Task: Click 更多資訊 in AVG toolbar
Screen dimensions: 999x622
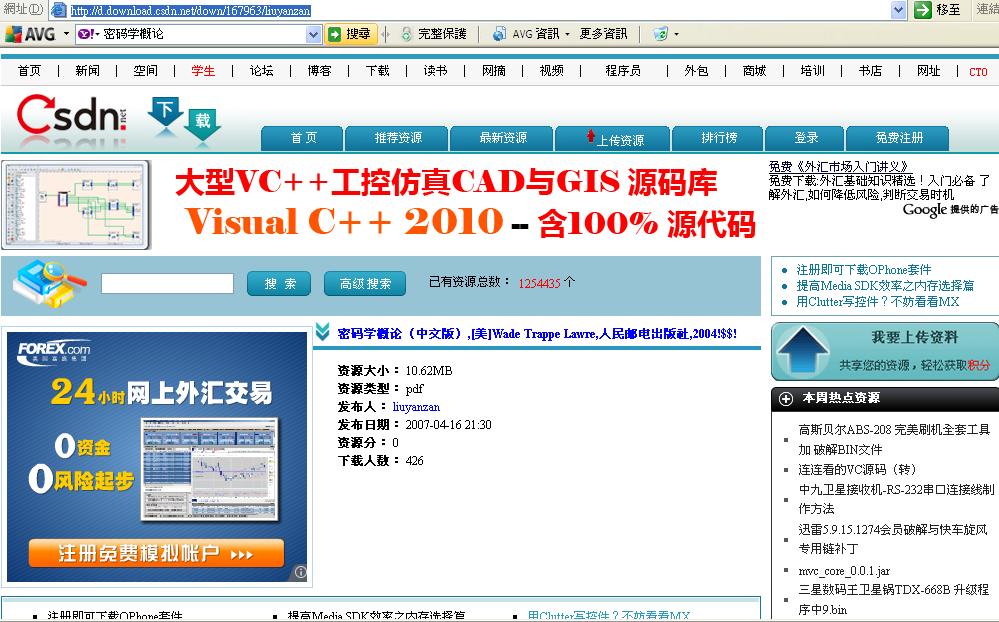Action: pos(603,34)
